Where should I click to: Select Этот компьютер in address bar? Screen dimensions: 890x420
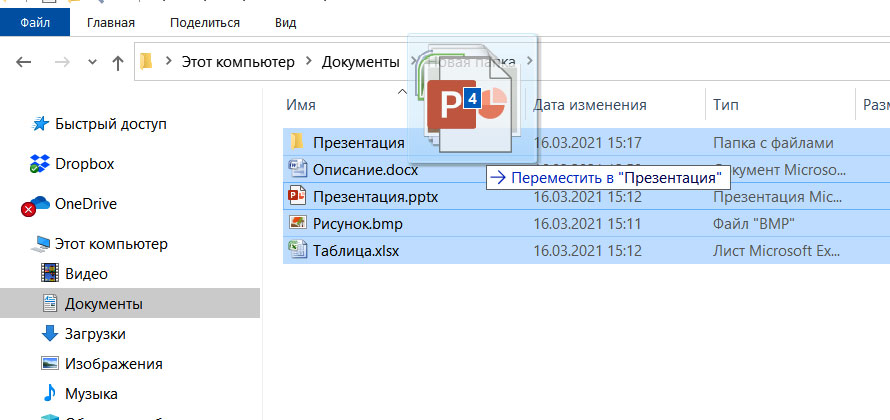tap(238, 62)
